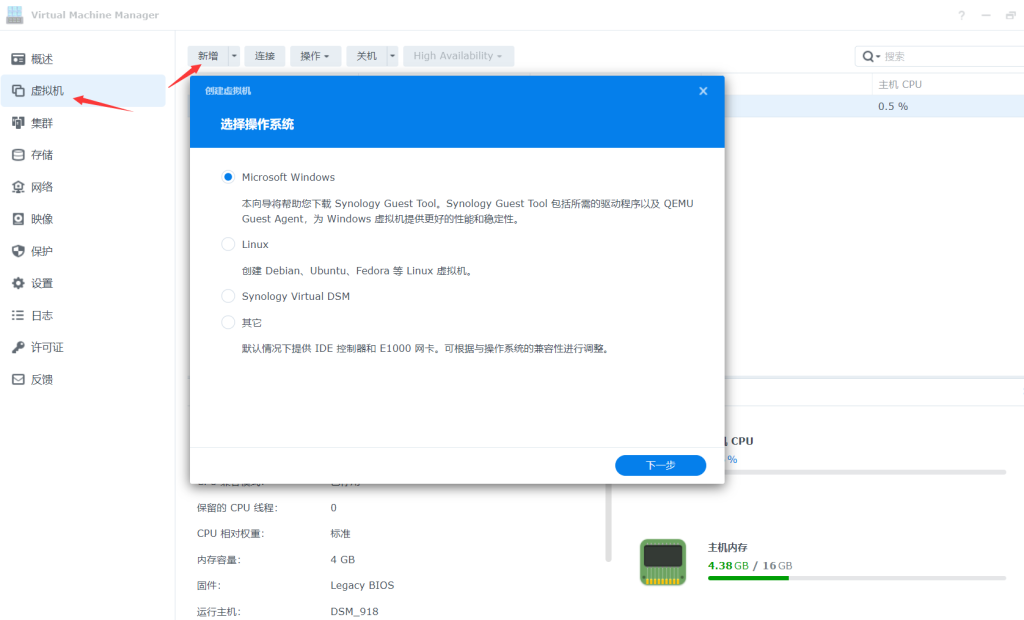Click the 连接 connect button
Image resolution: width=1024 pixels, height=620 pixels.
pyautogui.click(x=264, y=56)
